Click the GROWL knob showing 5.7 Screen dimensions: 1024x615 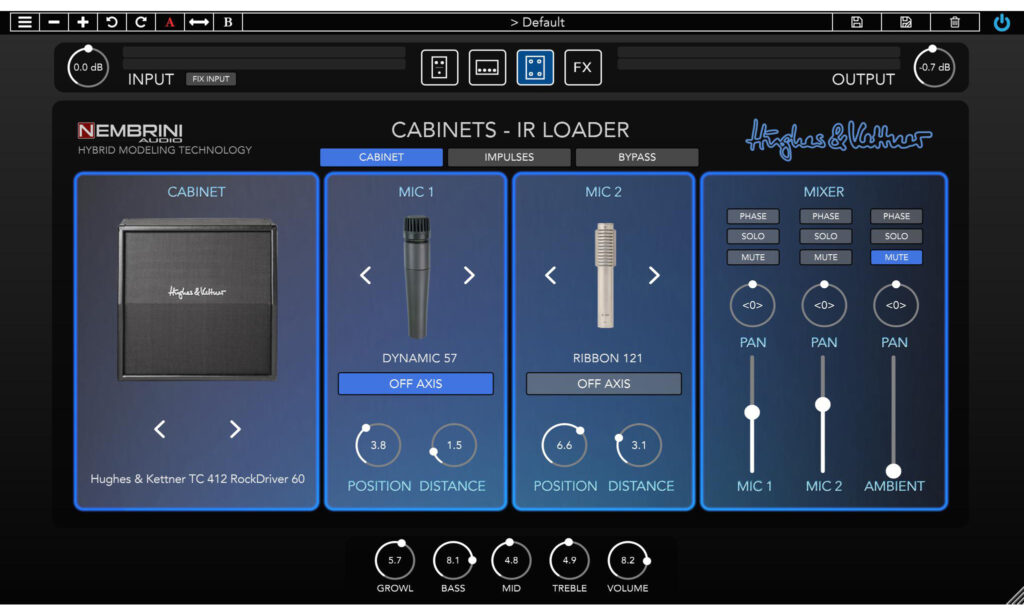click(394, 560)
